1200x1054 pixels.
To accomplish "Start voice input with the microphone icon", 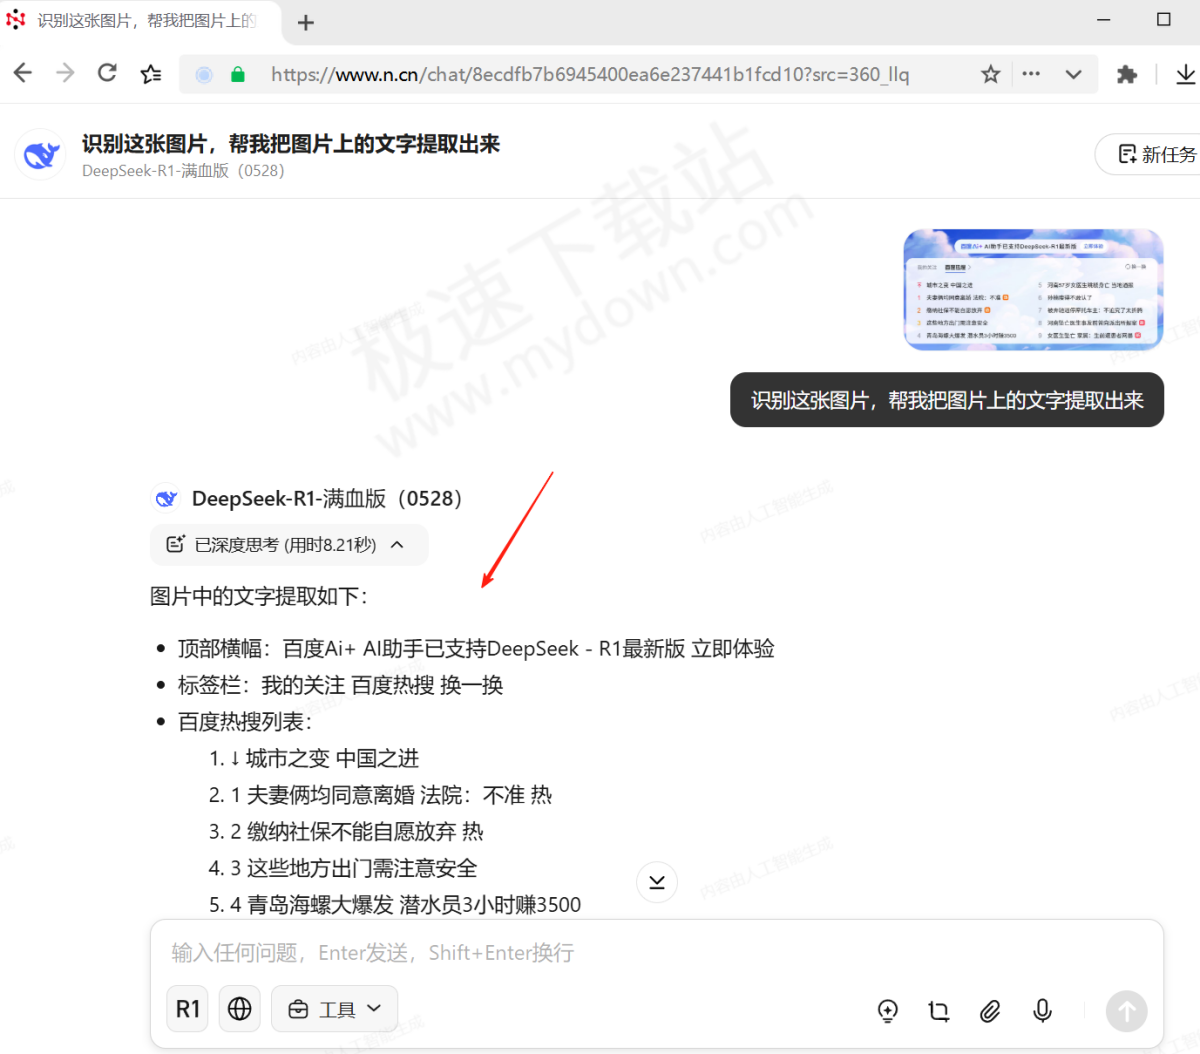I will click(x=1042, y=1011).
